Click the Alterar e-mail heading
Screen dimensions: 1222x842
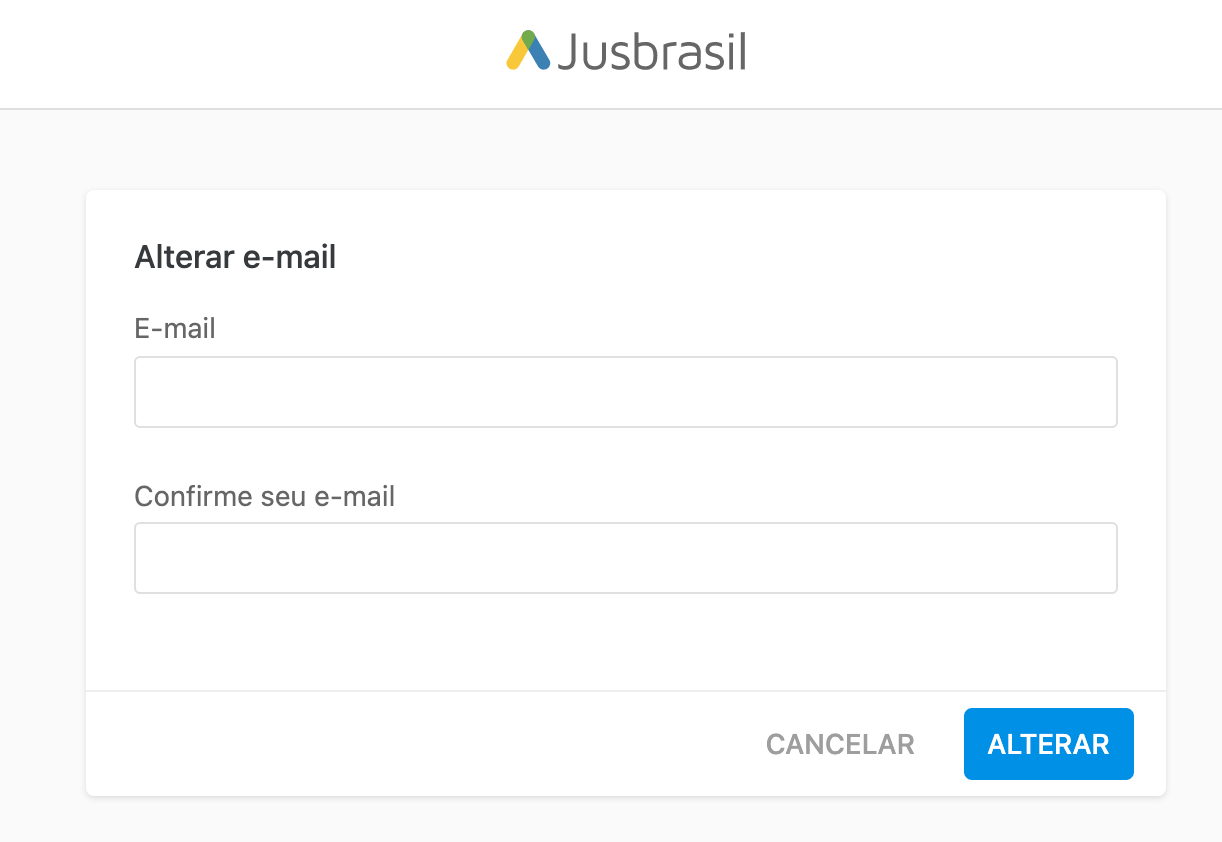click(x=235, y=258)
